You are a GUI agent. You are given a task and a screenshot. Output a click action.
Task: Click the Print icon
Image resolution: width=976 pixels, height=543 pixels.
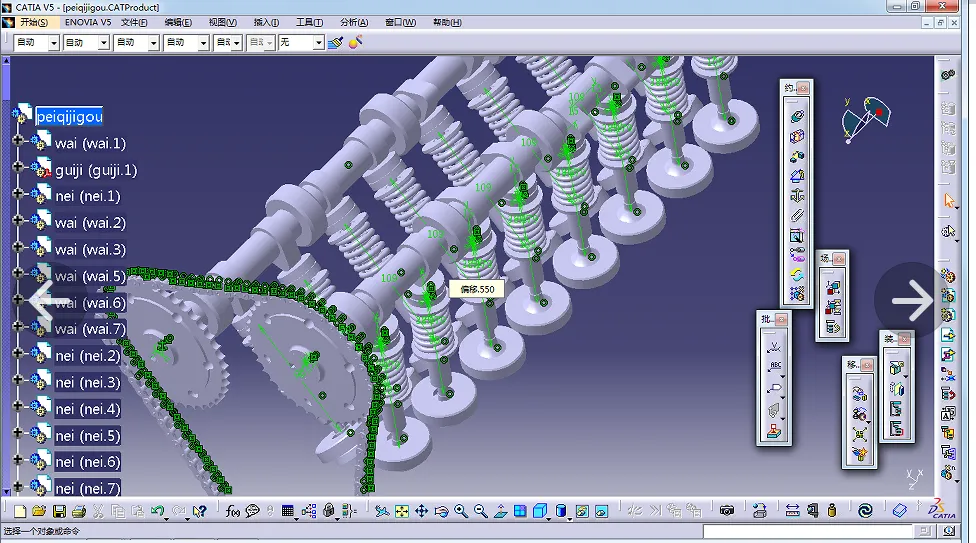click(x=79, y=511)
